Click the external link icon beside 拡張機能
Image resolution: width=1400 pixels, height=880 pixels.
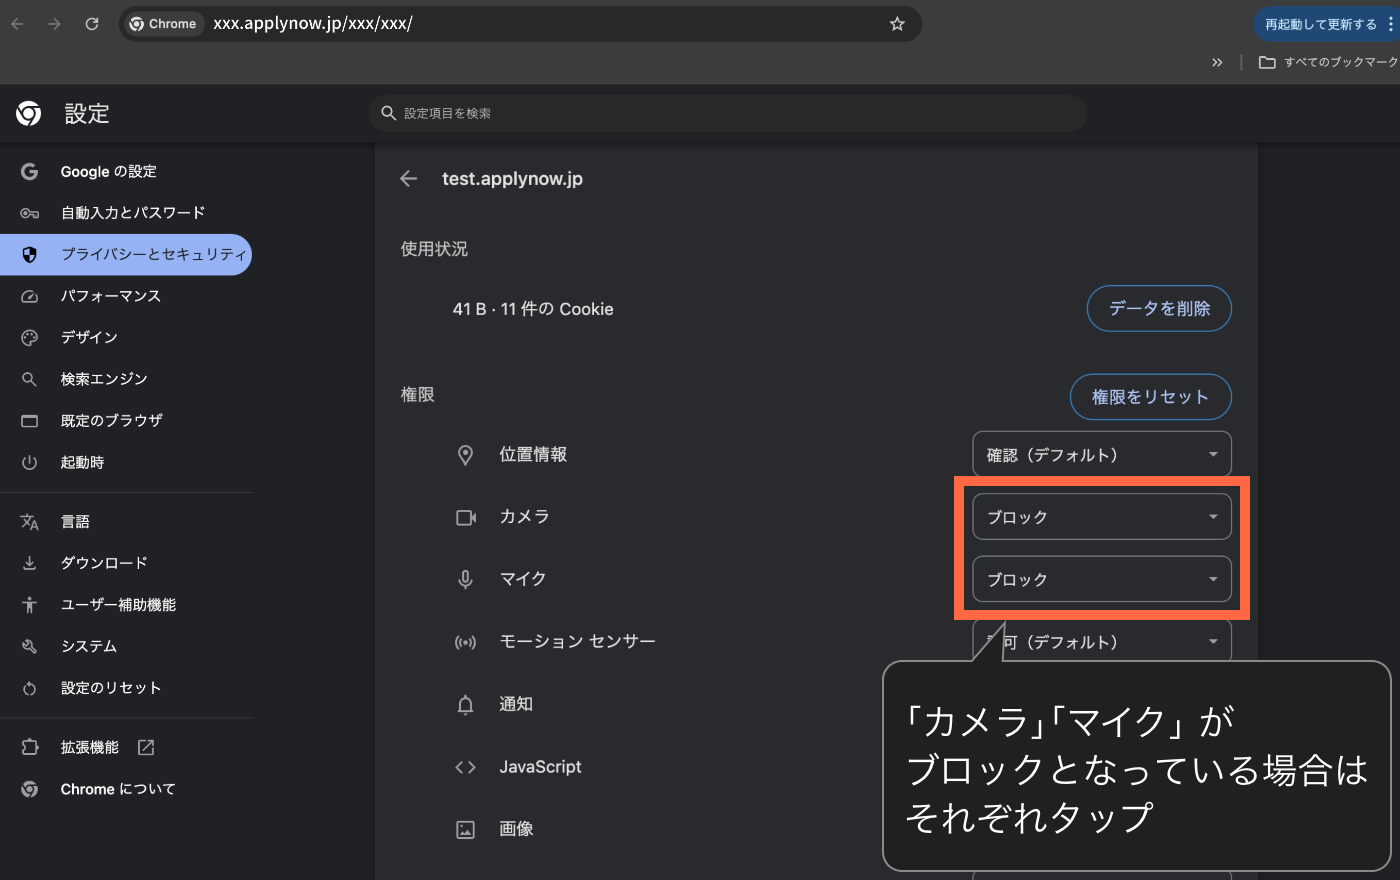click(x=145, y=747)
